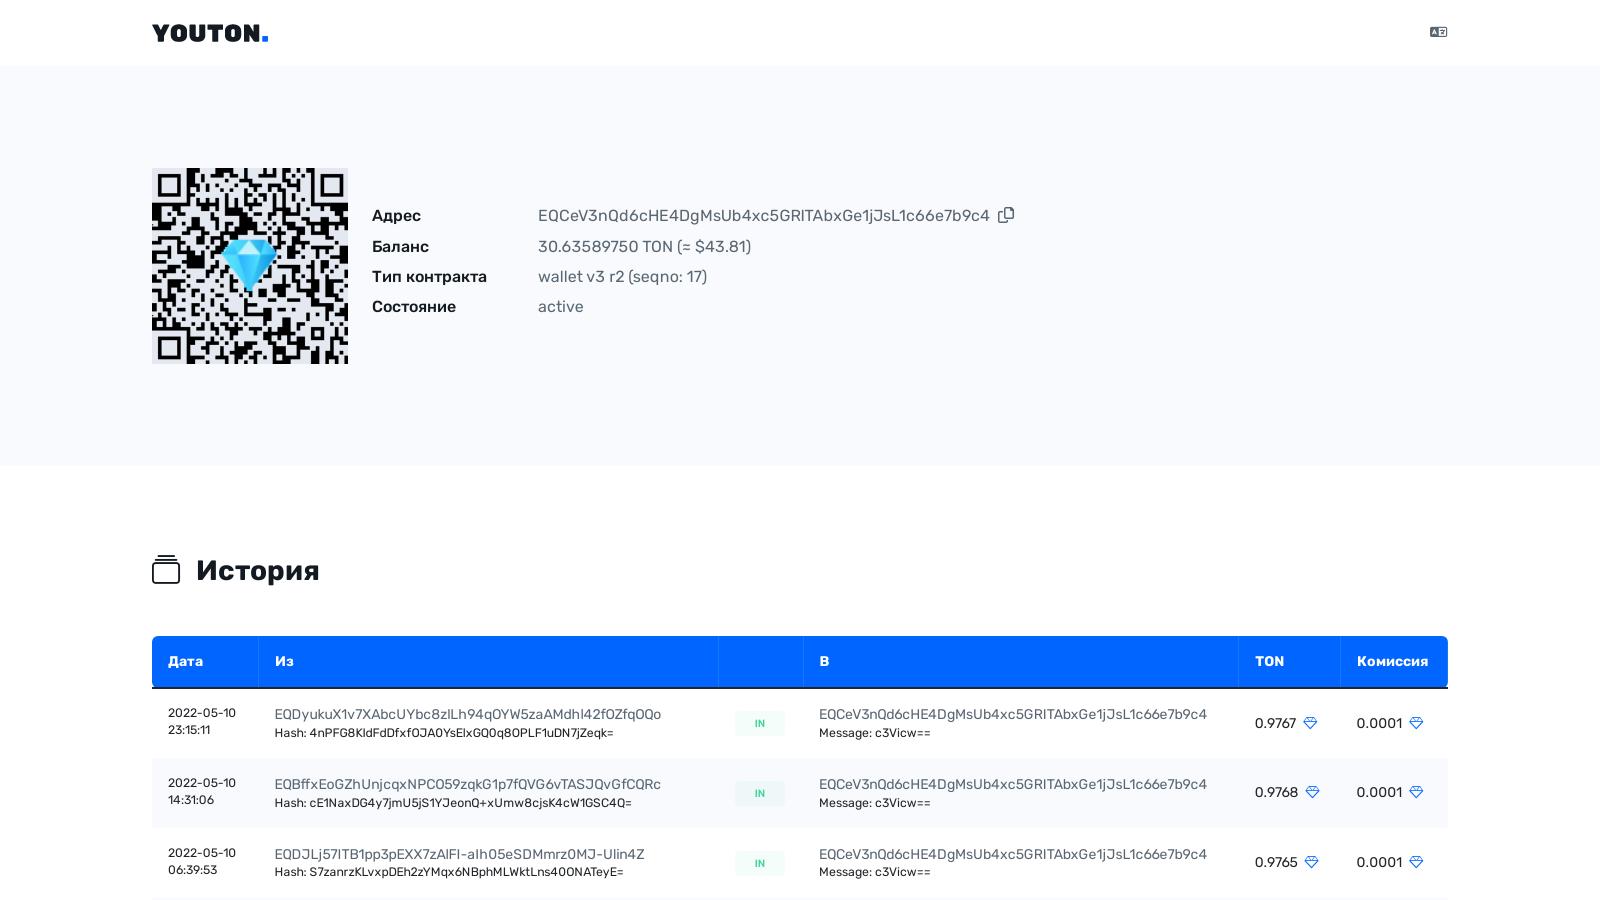Click Message: c3Vicw== in the 14:31:06 row
This screenshot has height=900, width=1600.
tap(875, 803)
